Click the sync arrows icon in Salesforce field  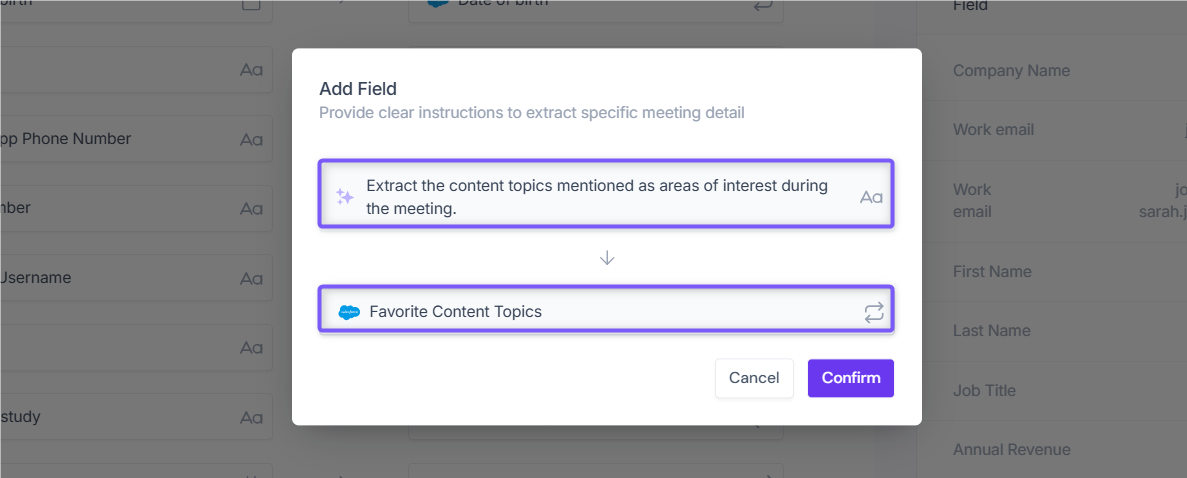[874, 312]
